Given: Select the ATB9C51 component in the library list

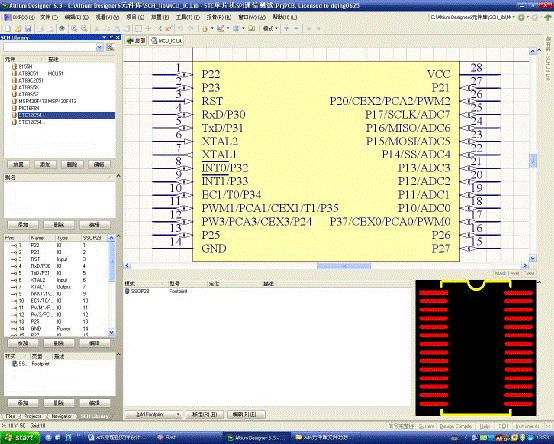Looking at the screenshot, I should coord(28,73).
